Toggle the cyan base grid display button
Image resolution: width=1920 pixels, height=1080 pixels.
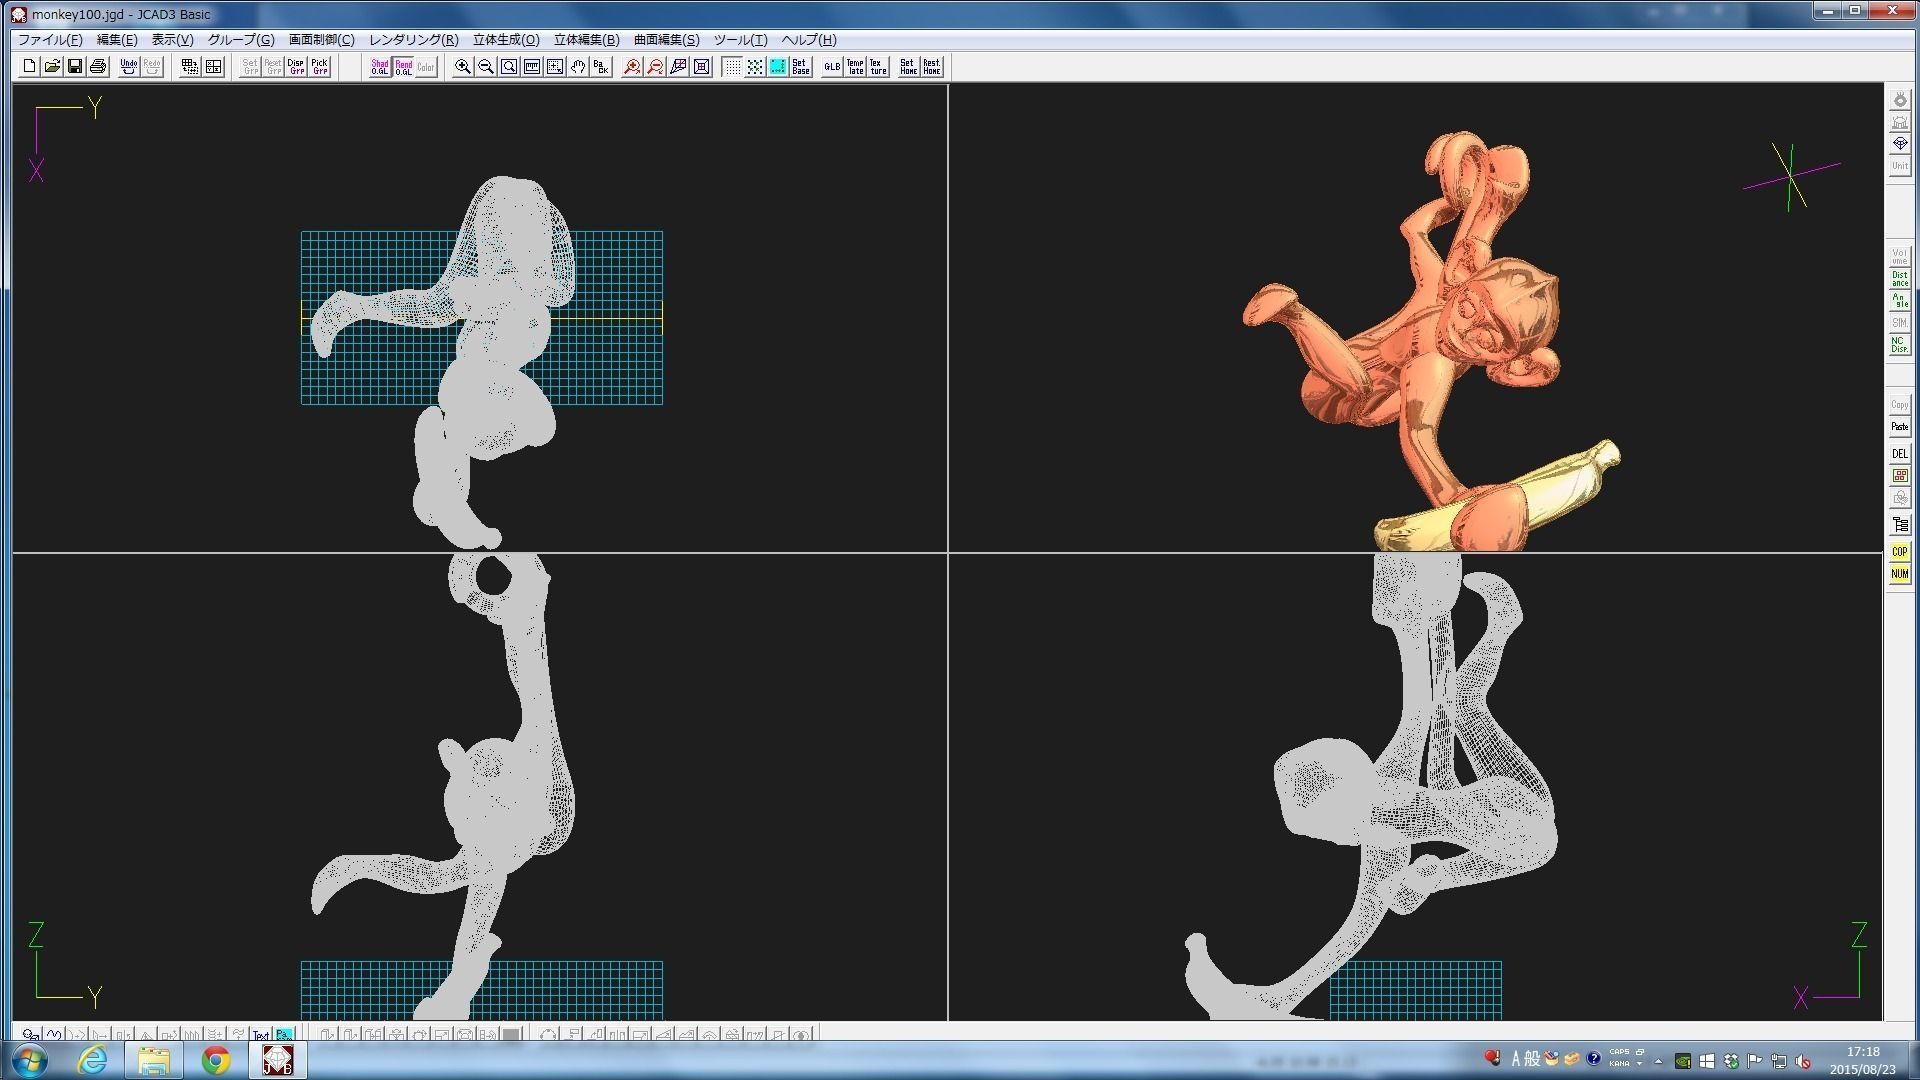pyautogui.click(x=778, y=67)
